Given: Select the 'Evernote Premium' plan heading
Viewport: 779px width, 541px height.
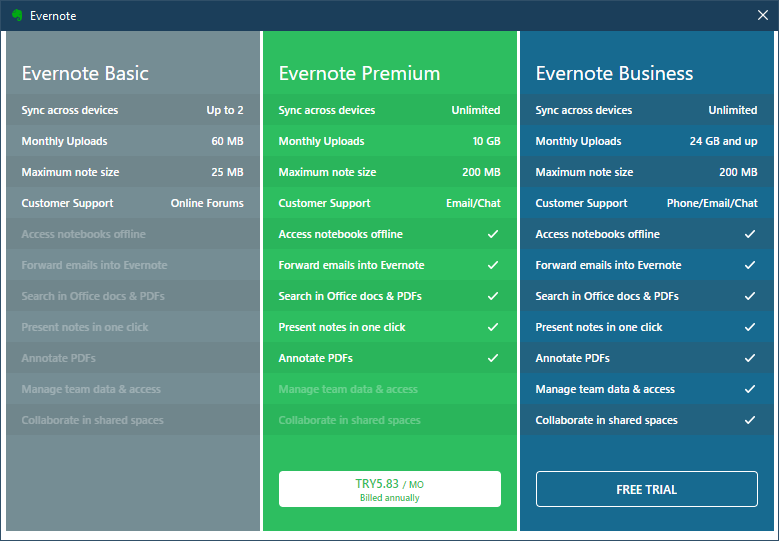Looking at the screenshot, I should pos(359,73).
